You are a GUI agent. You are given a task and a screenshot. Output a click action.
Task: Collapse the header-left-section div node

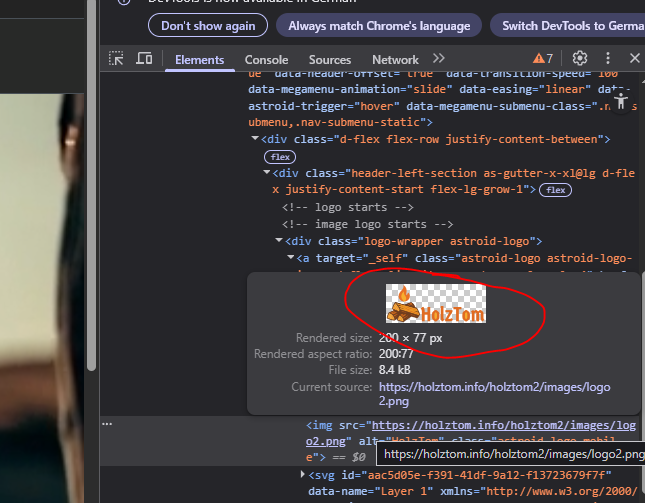point(266,173)
